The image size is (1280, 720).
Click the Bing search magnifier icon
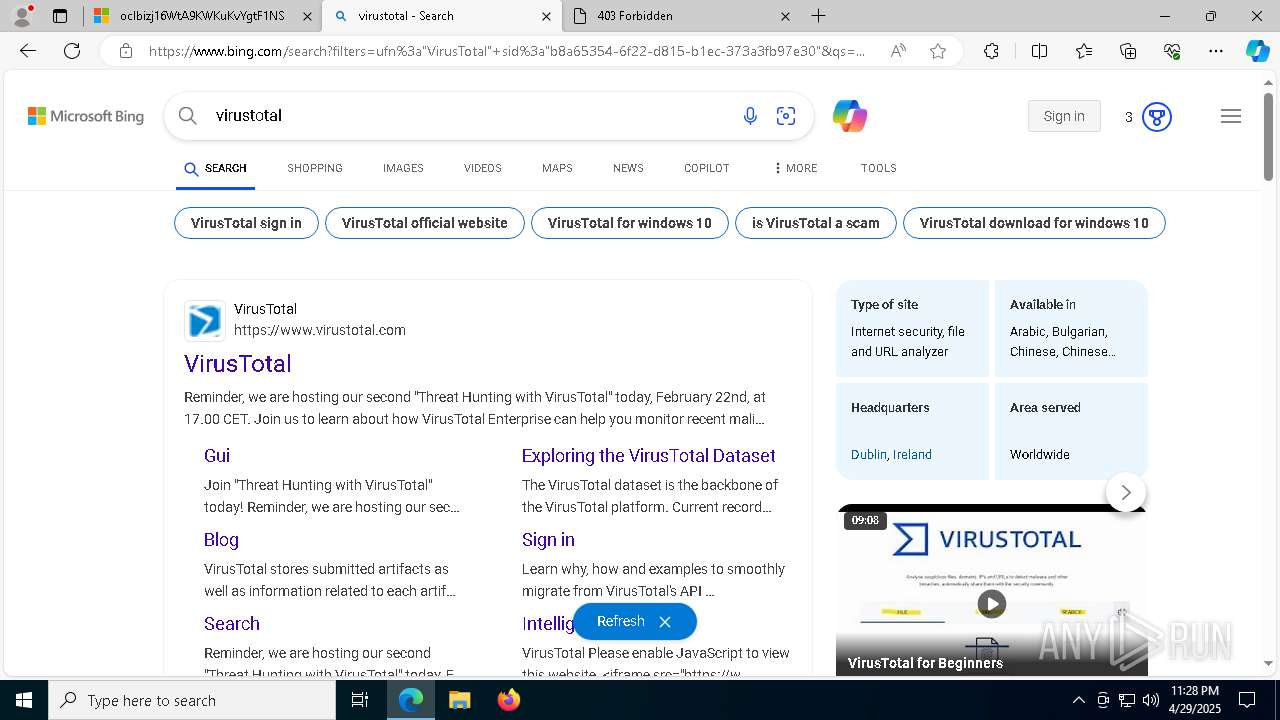tap(187, 116)
